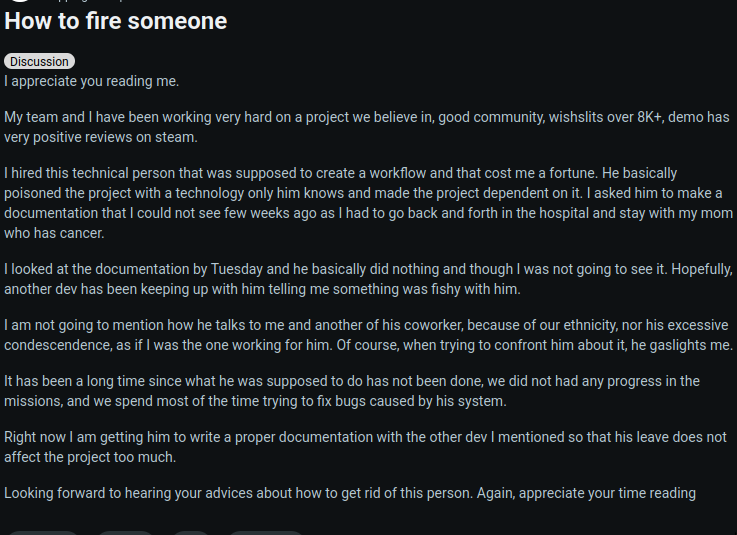This screenshot has width=737, height=535.
Task: Click the paragraph starting "Right now I am getting him"
Action: (366, 447)
